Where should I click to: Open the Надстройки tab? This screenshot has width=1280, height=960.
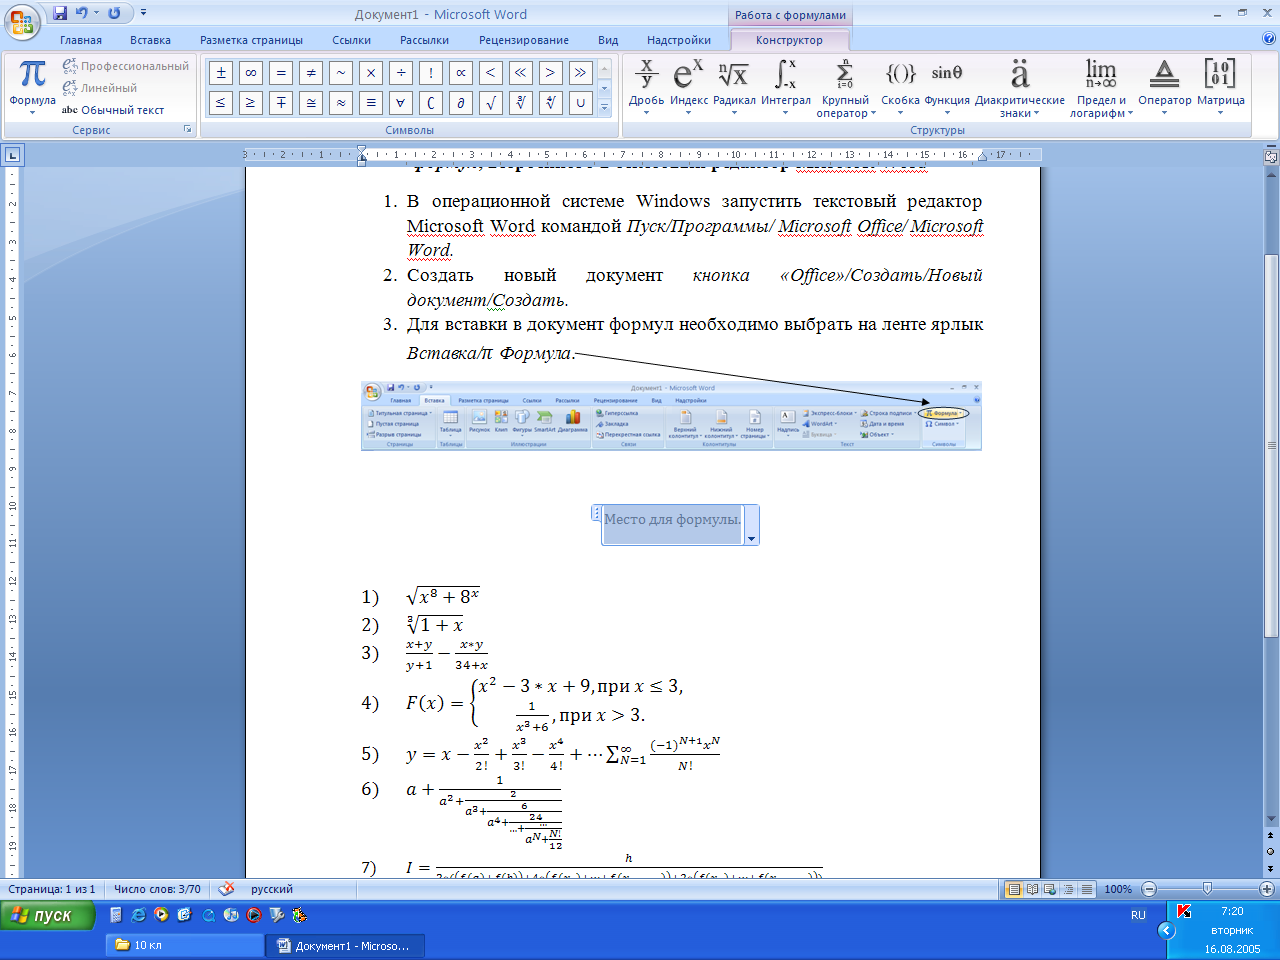(x=679, y=40)
